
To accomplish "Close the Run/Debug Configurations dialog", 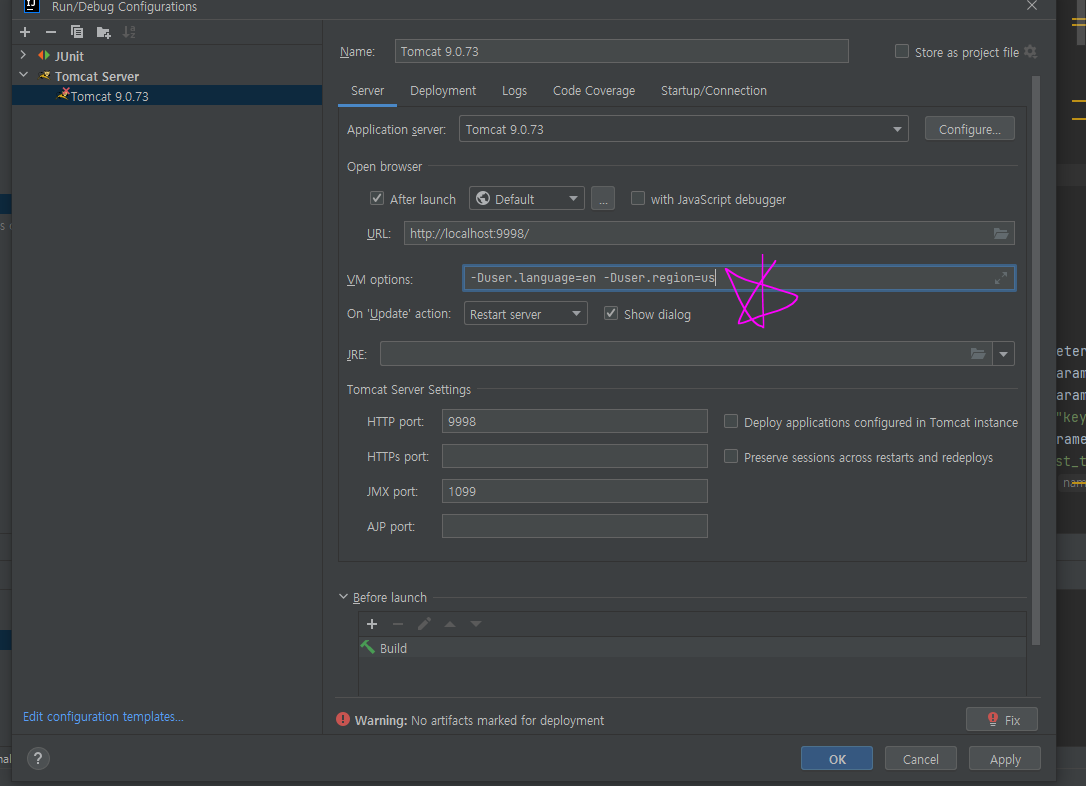I will pos(1032,6).
